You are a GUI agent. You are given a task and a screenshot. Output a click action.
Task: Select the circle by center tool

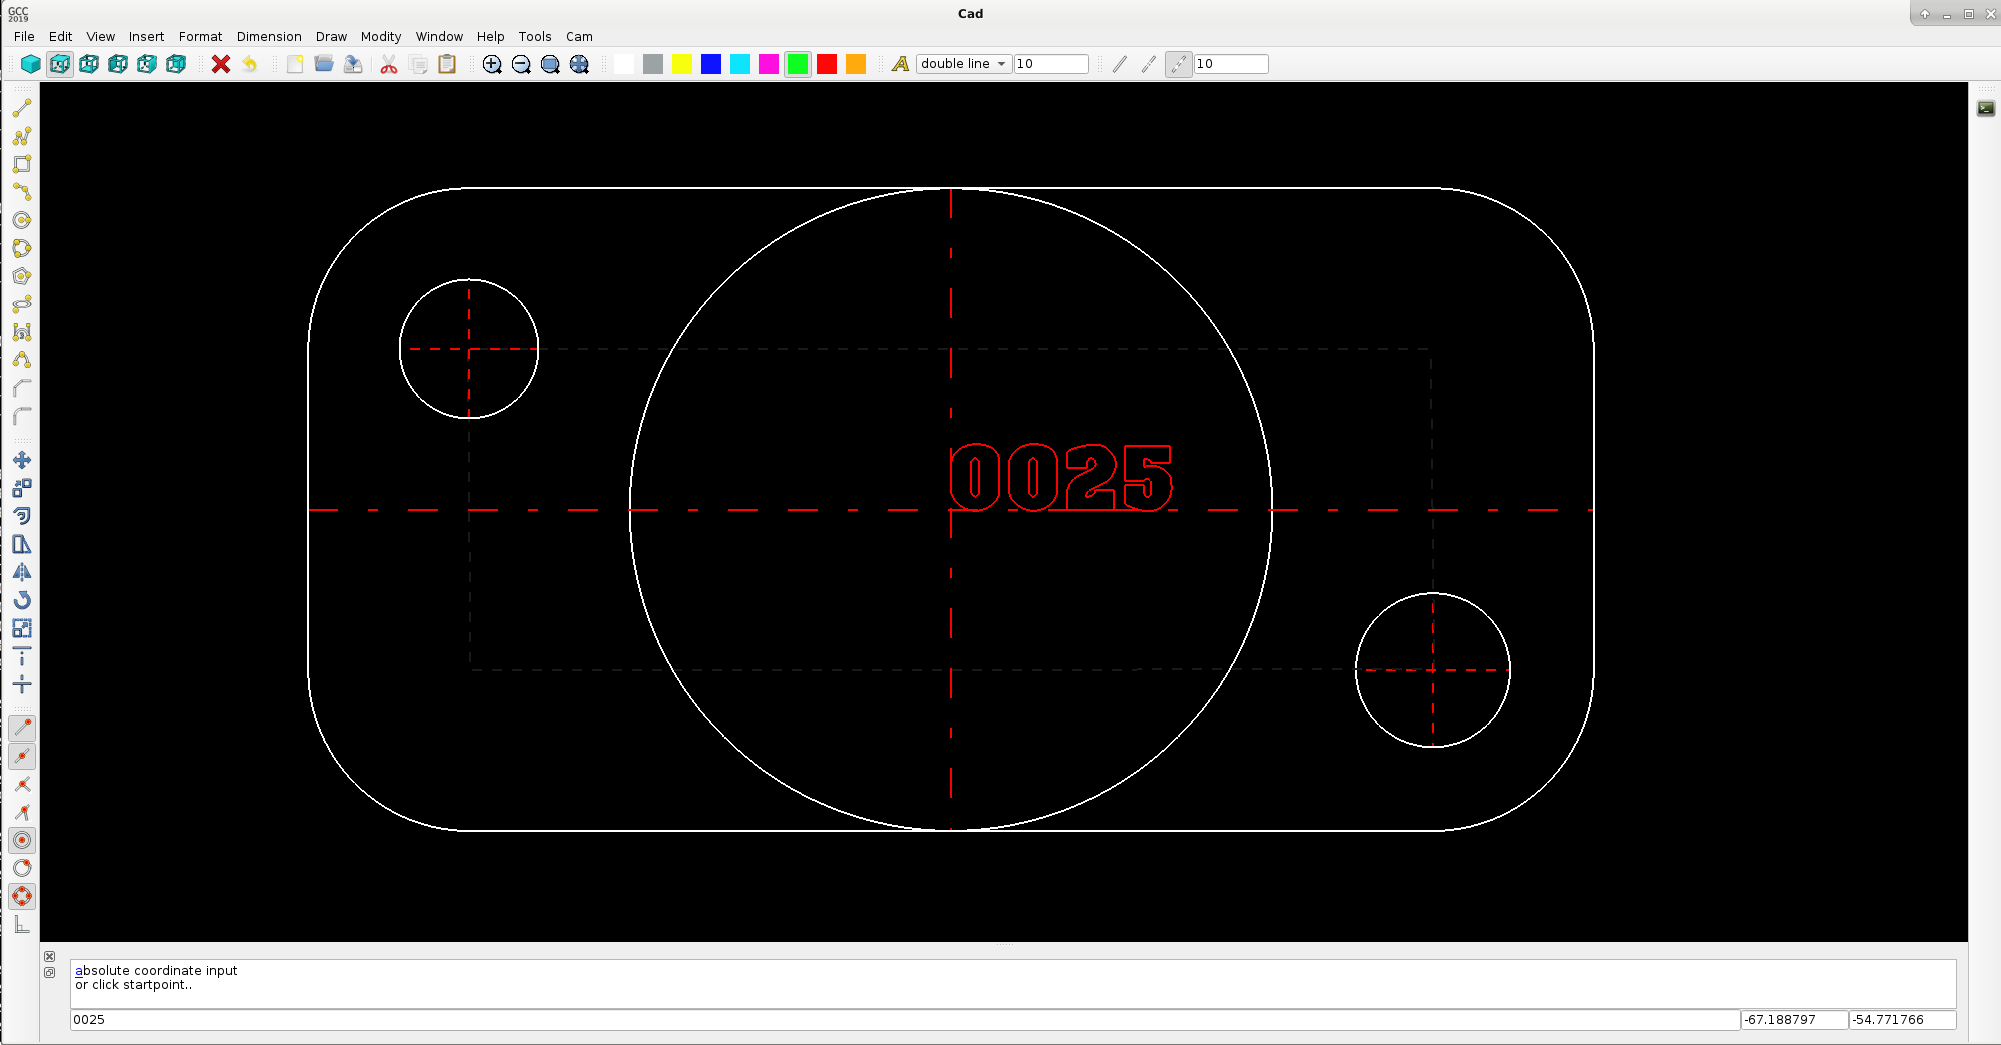(22, 220)
